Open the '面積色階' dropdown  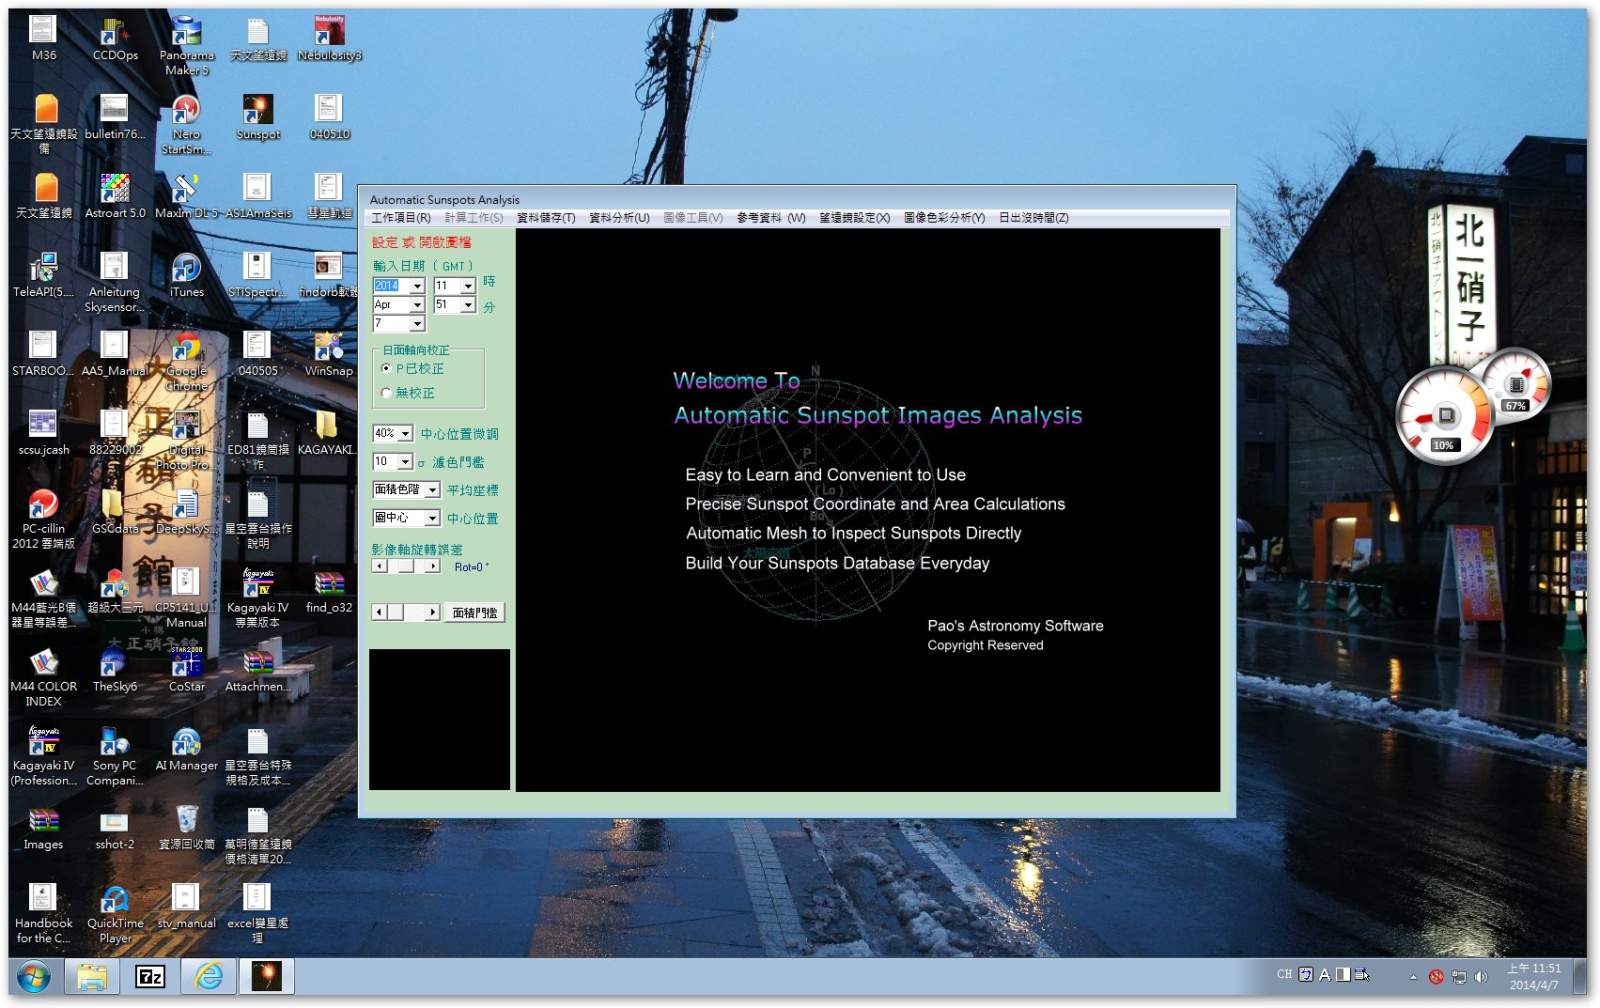tap(432, 490)
